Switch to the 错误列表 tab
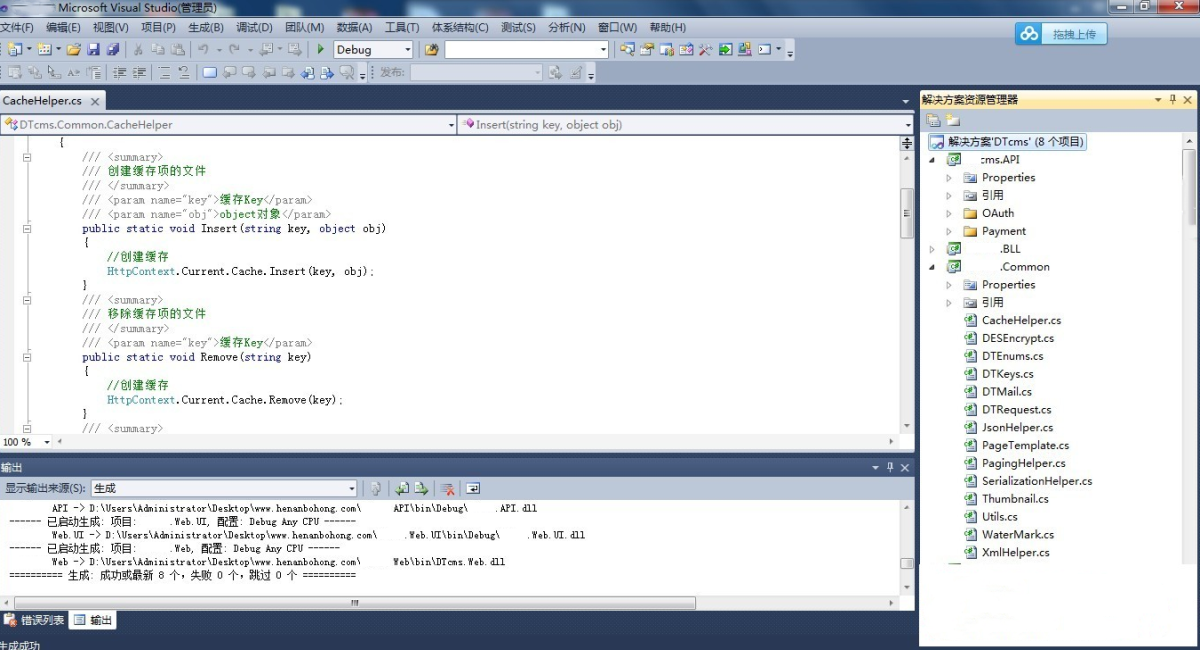The image size is (1200, 650). pyautogui.click(x=34, y=620)
